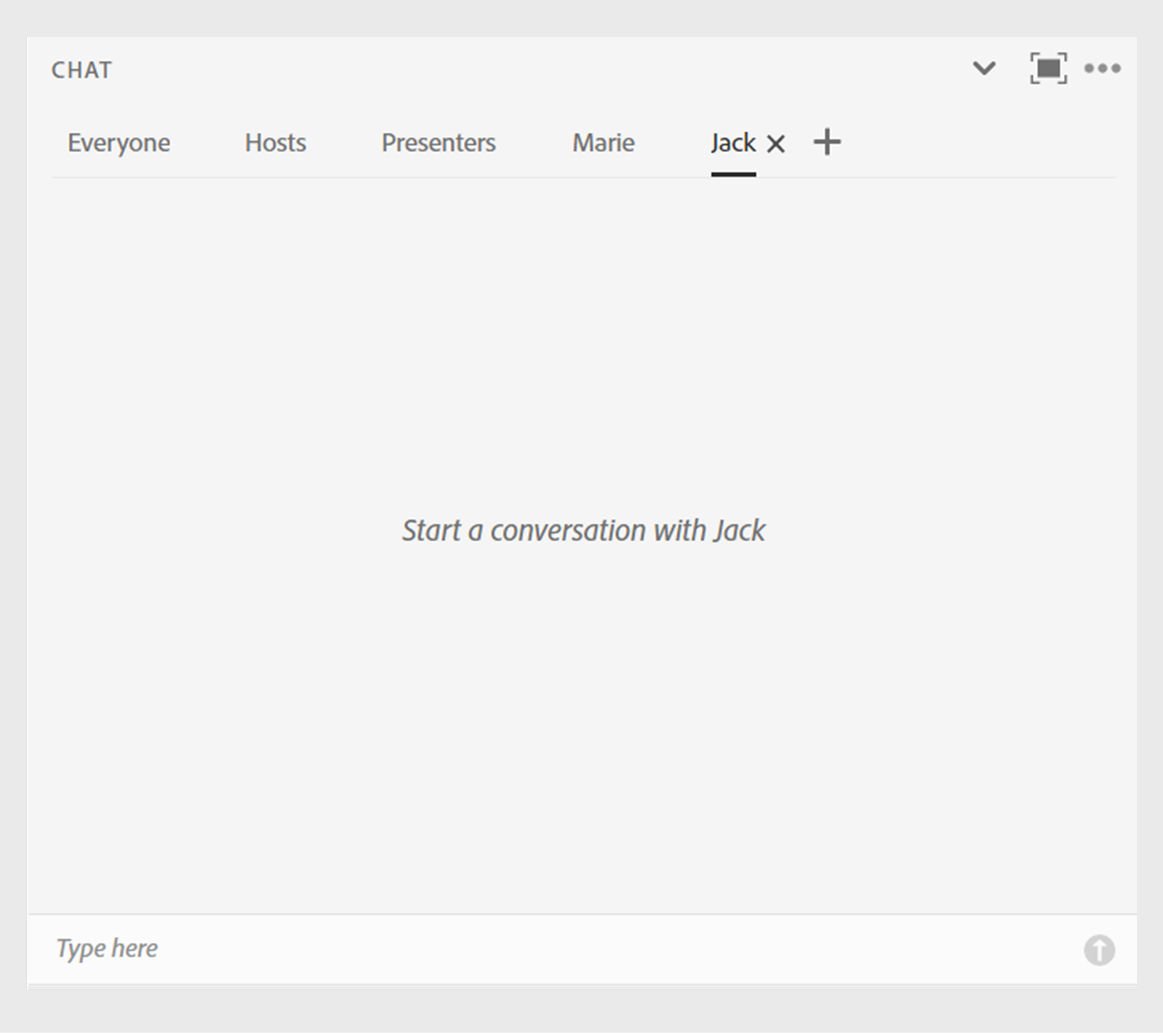Switch to the Everyone chat tab

[118, 143]
